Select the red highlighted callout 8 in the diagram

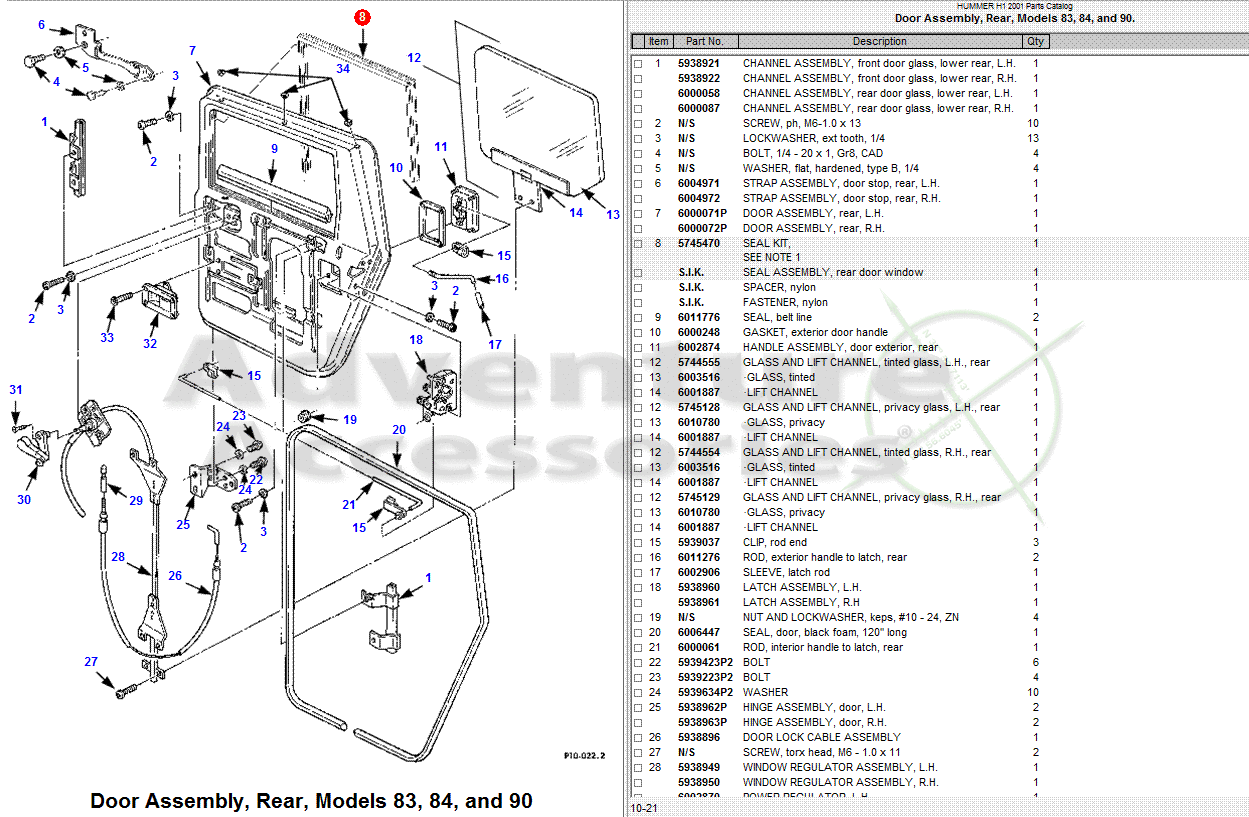point(362,17)
